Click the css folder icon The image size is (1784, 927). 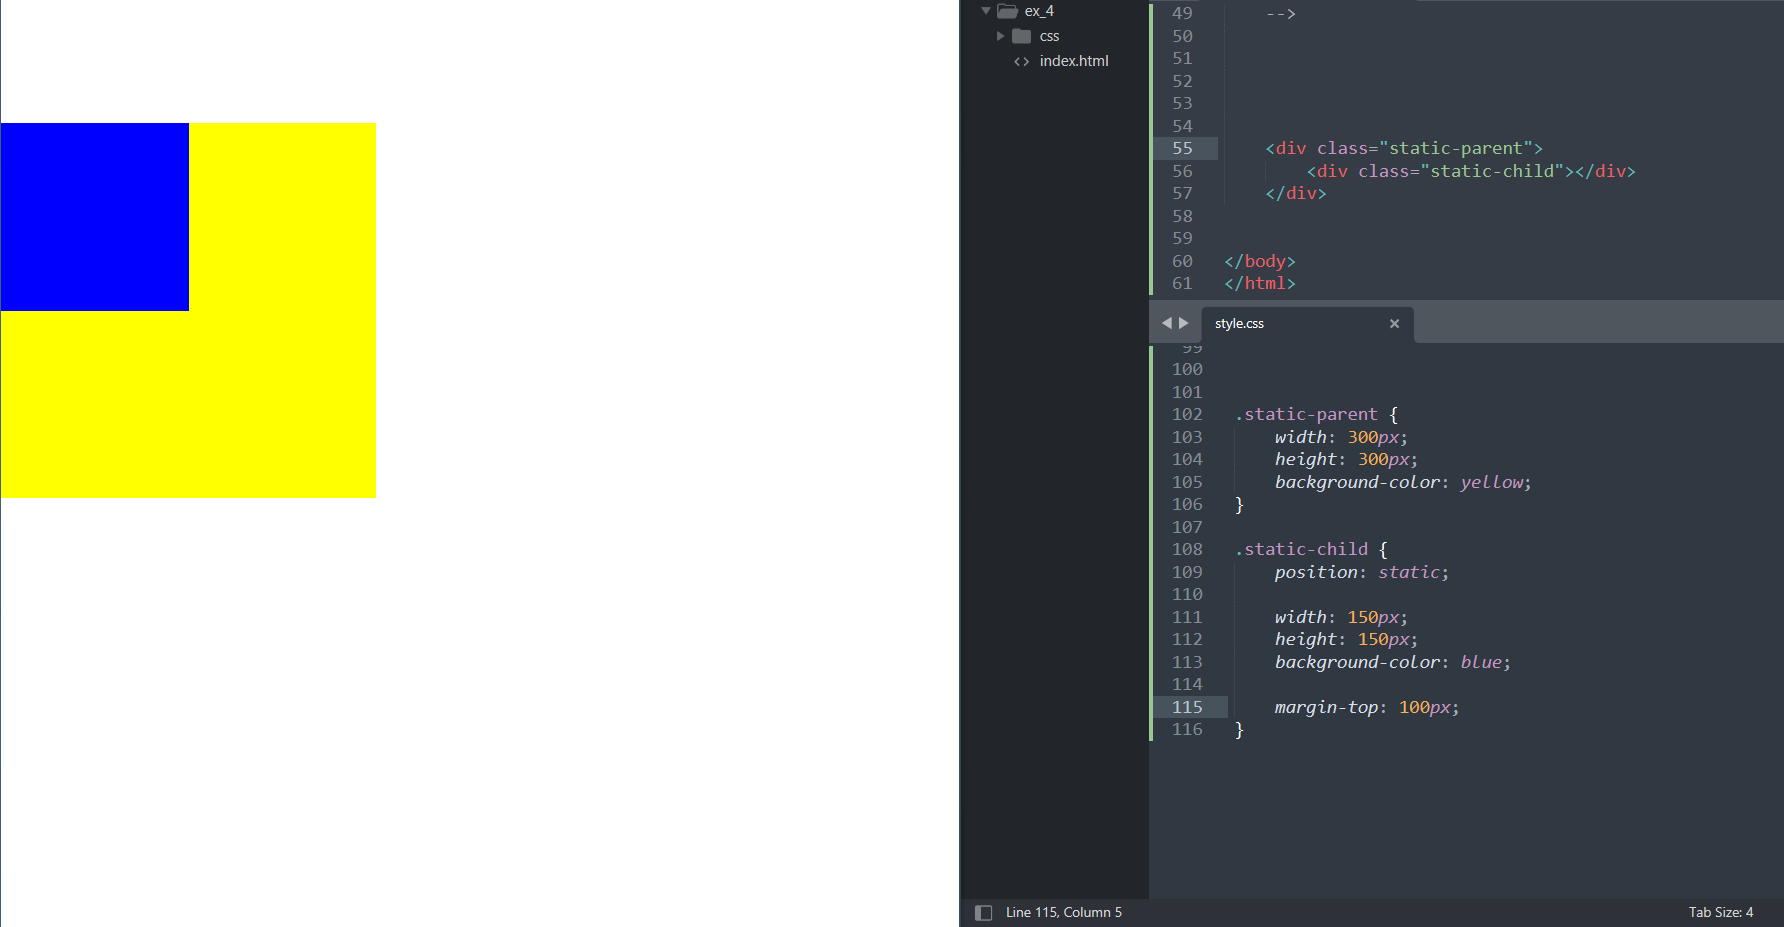[1021, 36]
